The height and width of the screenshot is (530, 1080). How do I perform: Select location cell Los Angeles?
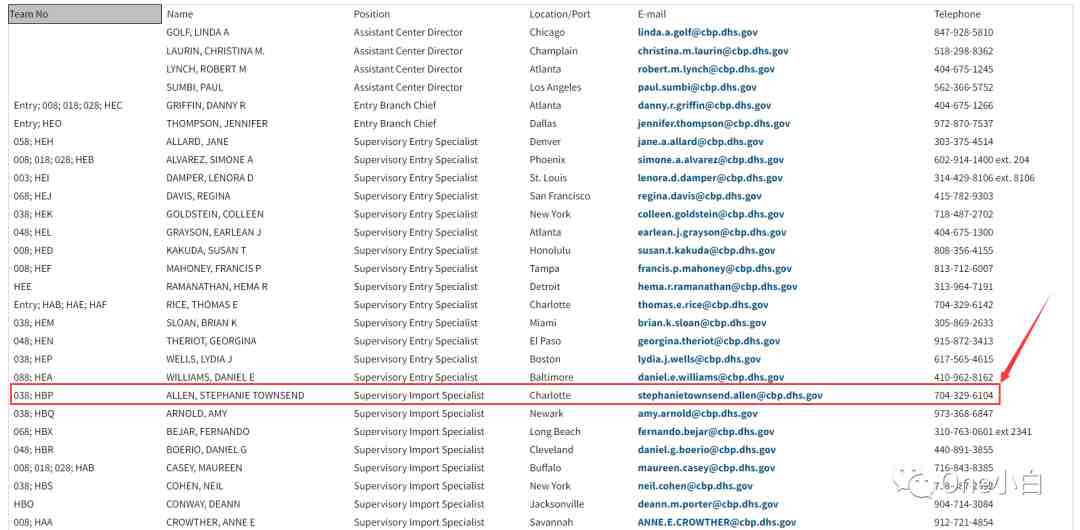click(555, 88)
